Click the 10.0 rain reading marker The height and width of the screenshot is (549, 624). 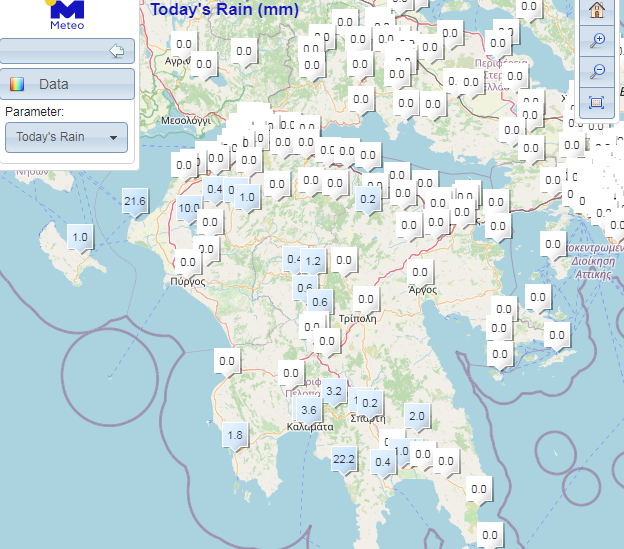pyautogui.click(x=189, y=209)
